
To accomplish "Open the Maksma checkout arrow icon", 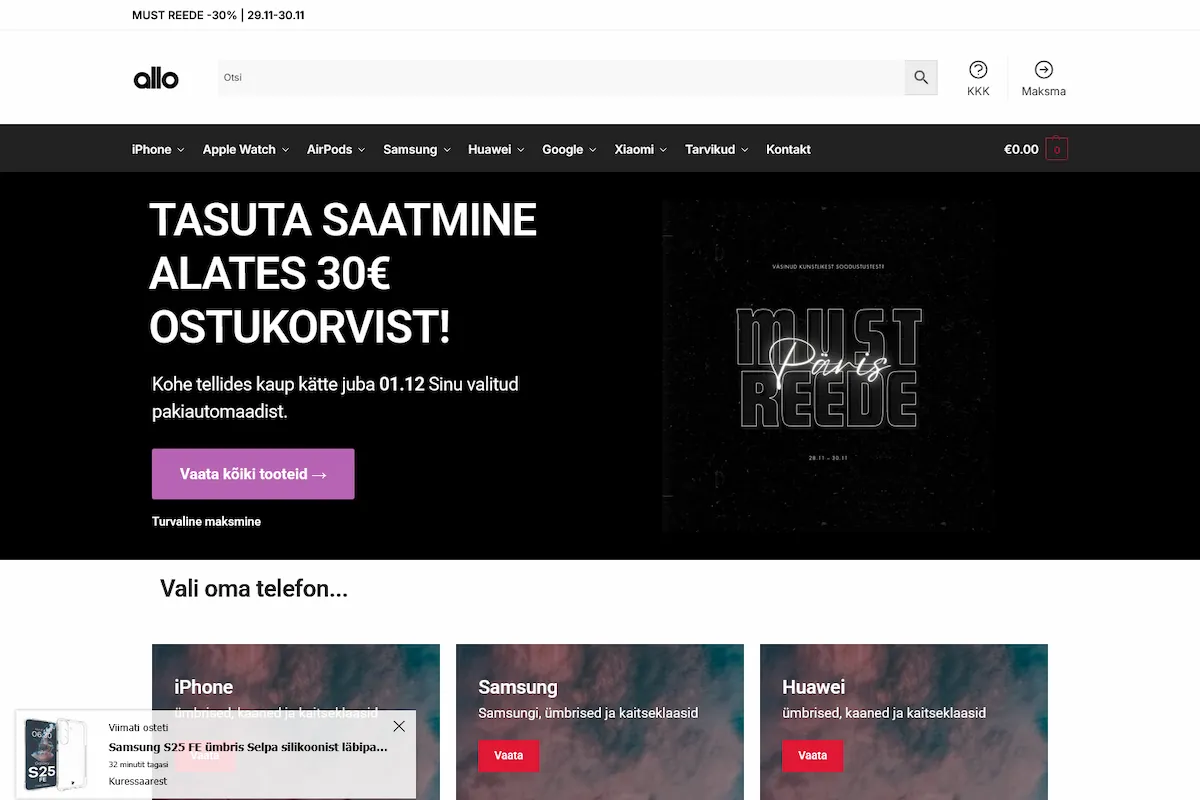I will pyautogui.click(x=1044, y=69).
